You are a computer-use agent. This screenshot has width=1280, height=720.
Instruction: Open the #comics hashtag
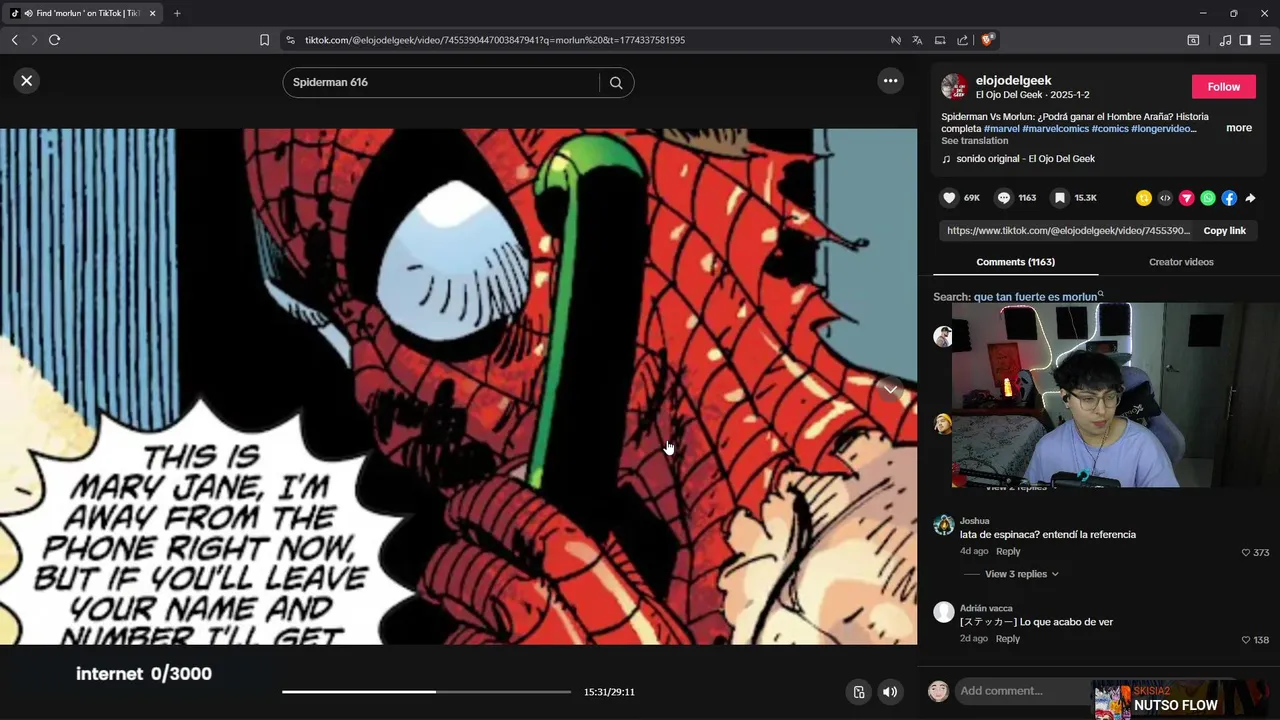tap(1110, 129)
